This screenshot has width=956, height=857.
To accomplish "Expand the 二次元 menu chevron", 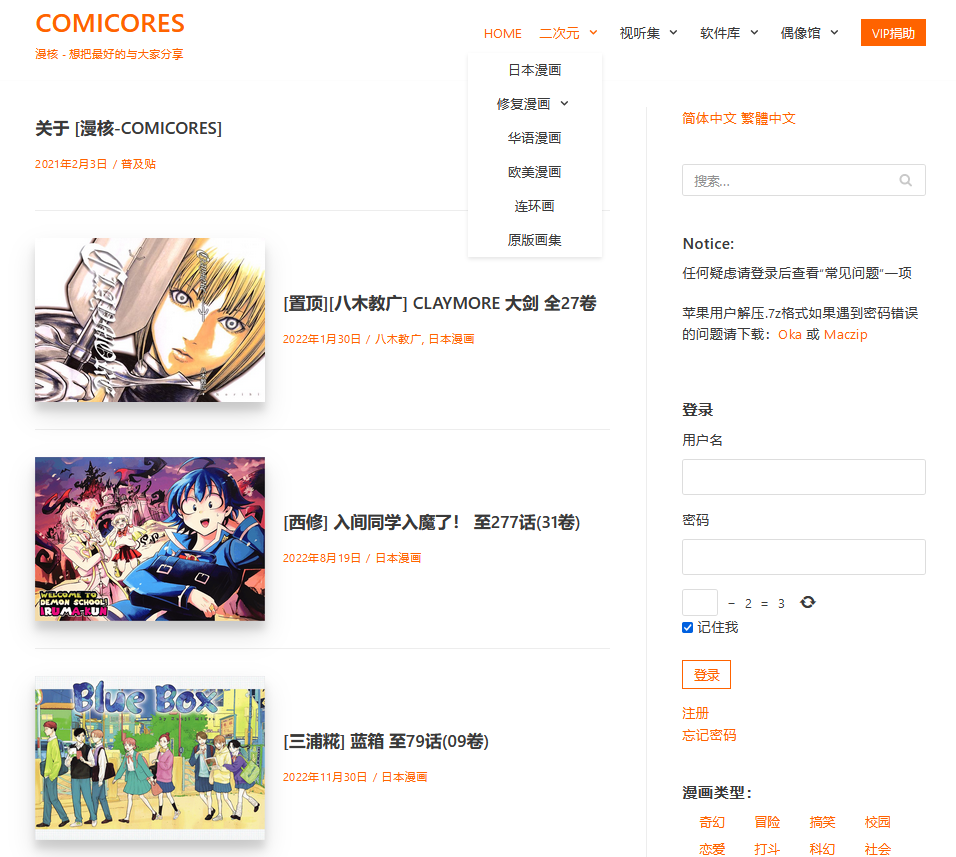I will point(593,32).
